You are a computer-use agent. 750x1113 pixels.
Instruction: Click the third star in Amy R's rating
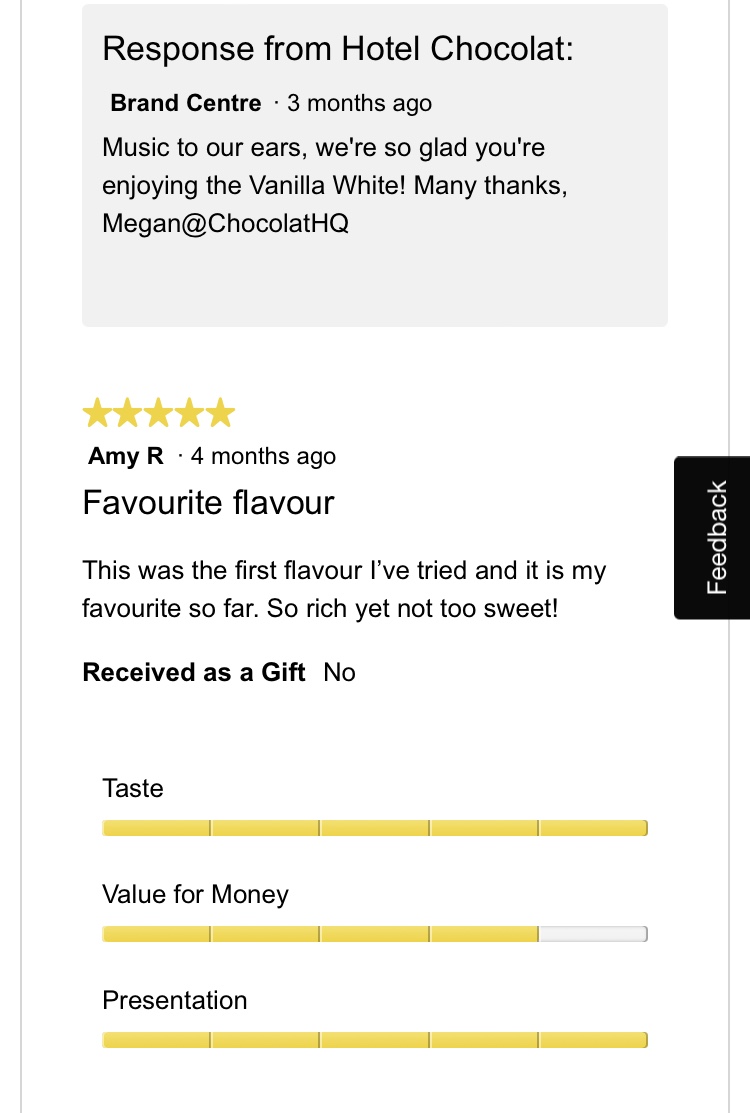pyautogui.click(x=159, y=413)
